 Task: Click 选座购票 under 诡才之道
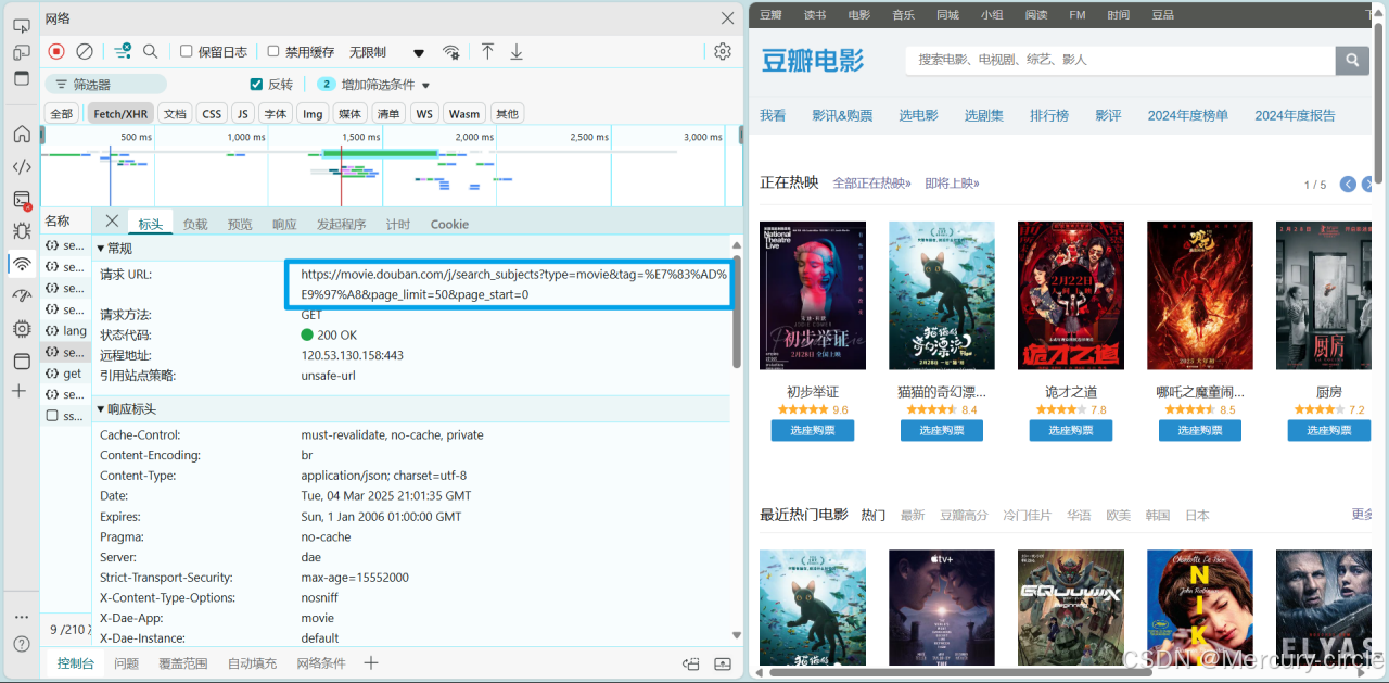click(x=1070, y=430)
